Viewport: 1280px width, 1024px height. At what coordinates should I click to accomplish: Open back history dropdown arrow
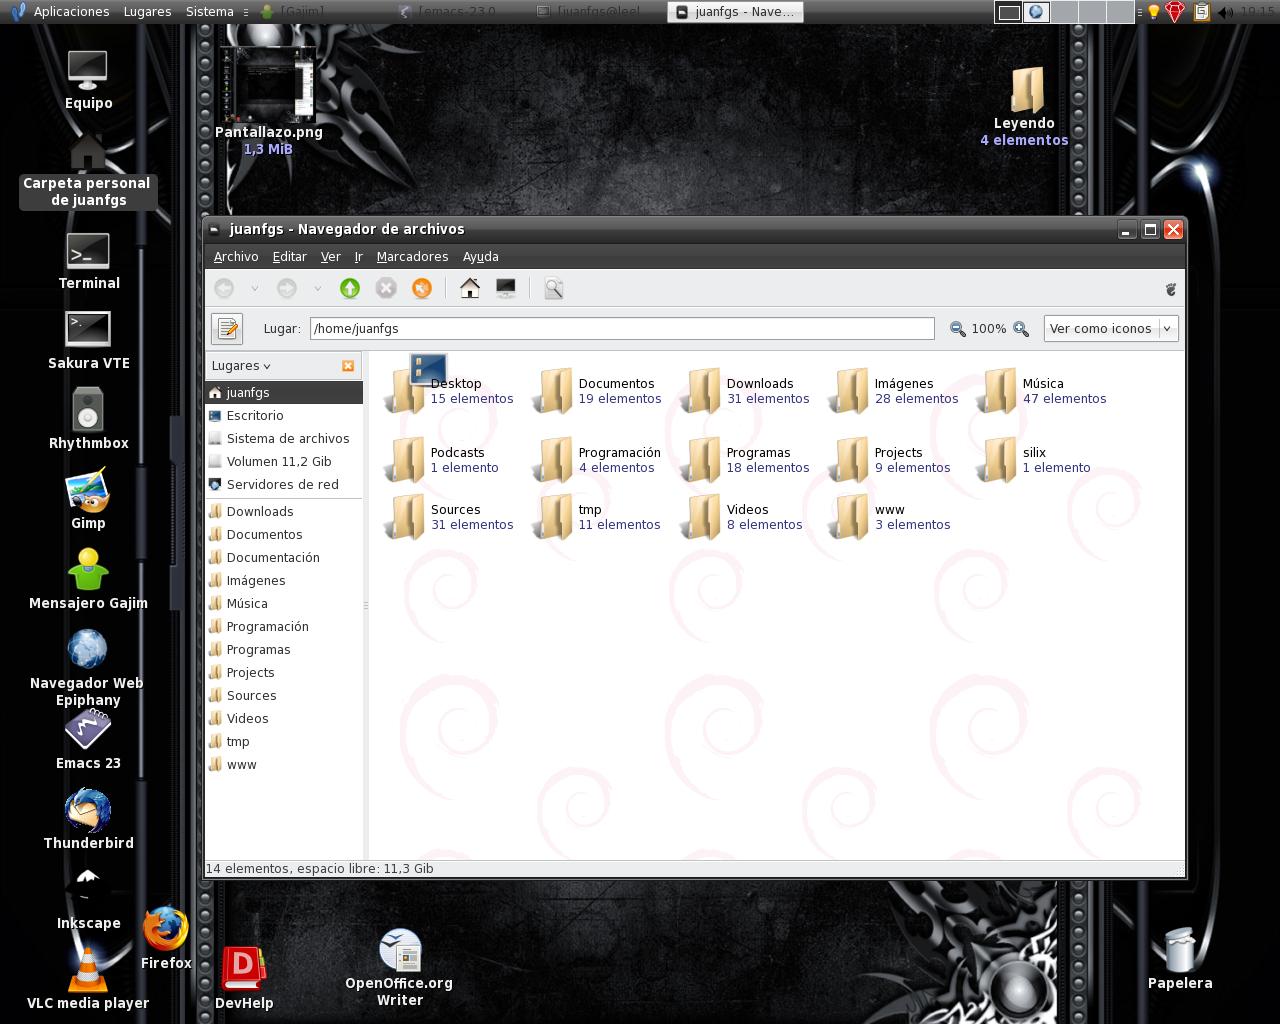(255, 288)
